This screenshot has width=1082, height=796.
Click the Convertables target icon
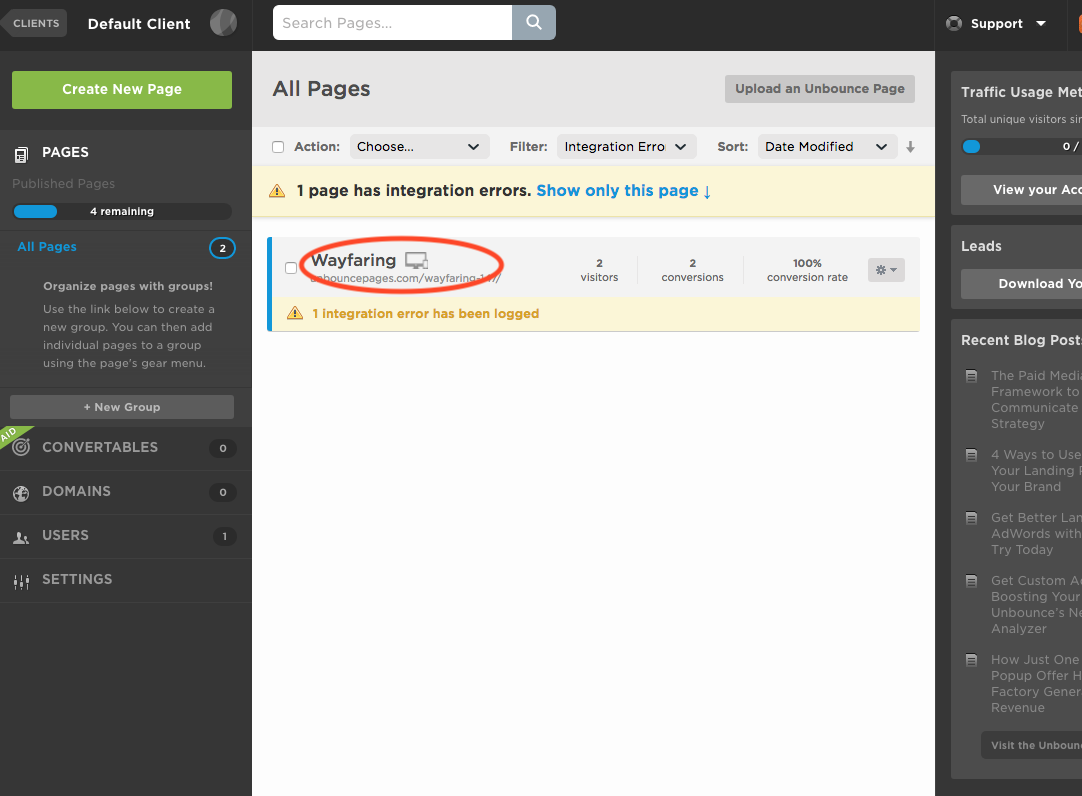[x=21, y=448]
